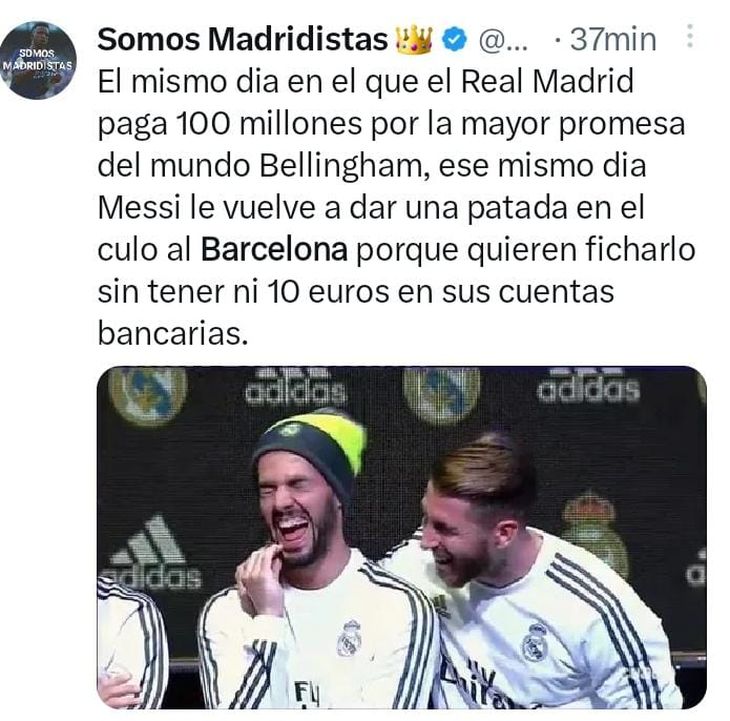Click the Real Madrid crest on right jersey
The image size is (730, 721).
click(x=534, y=642)
